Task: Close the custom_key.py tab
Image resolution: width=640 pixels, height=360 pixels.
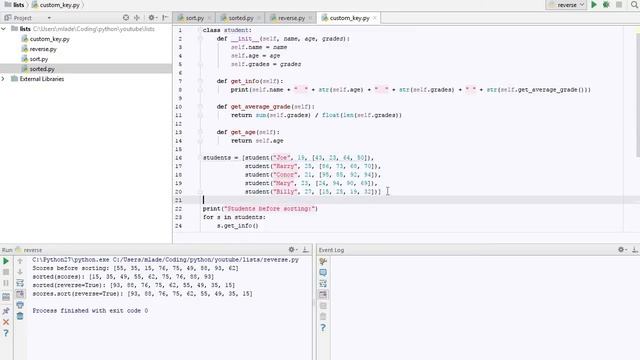Action: 375,18
